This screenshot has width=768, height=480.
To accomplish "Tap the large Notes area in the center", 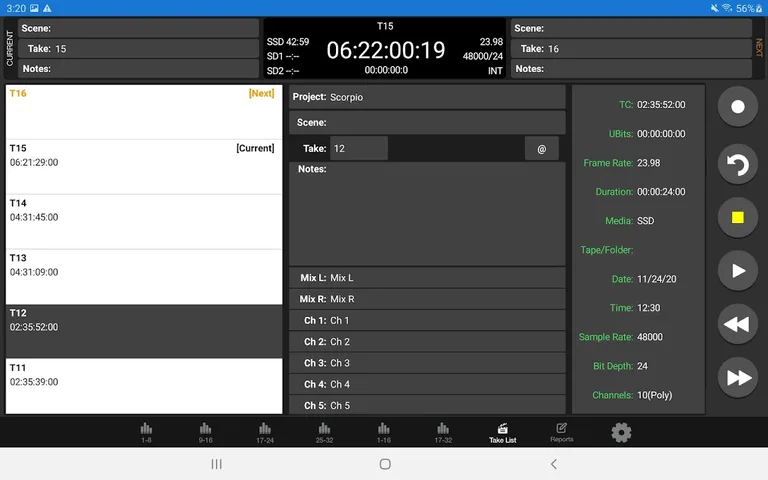I will (427, 214).
